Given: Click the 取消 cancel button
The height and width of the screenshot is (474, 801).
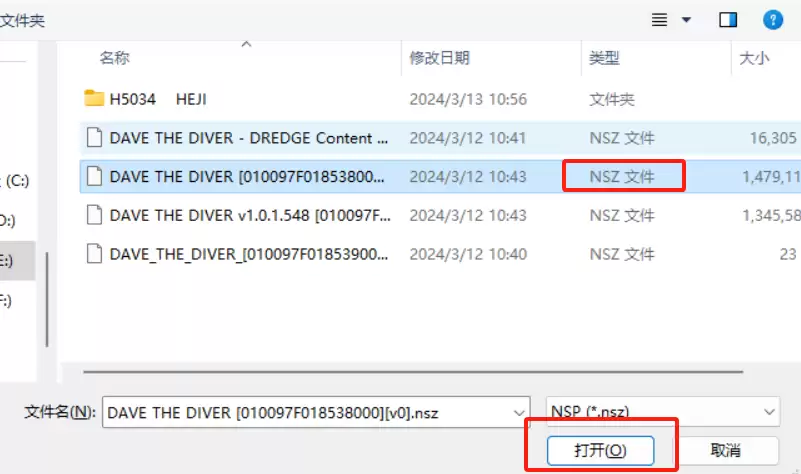Looking at the screenshot, I should [x=726, y=450].
